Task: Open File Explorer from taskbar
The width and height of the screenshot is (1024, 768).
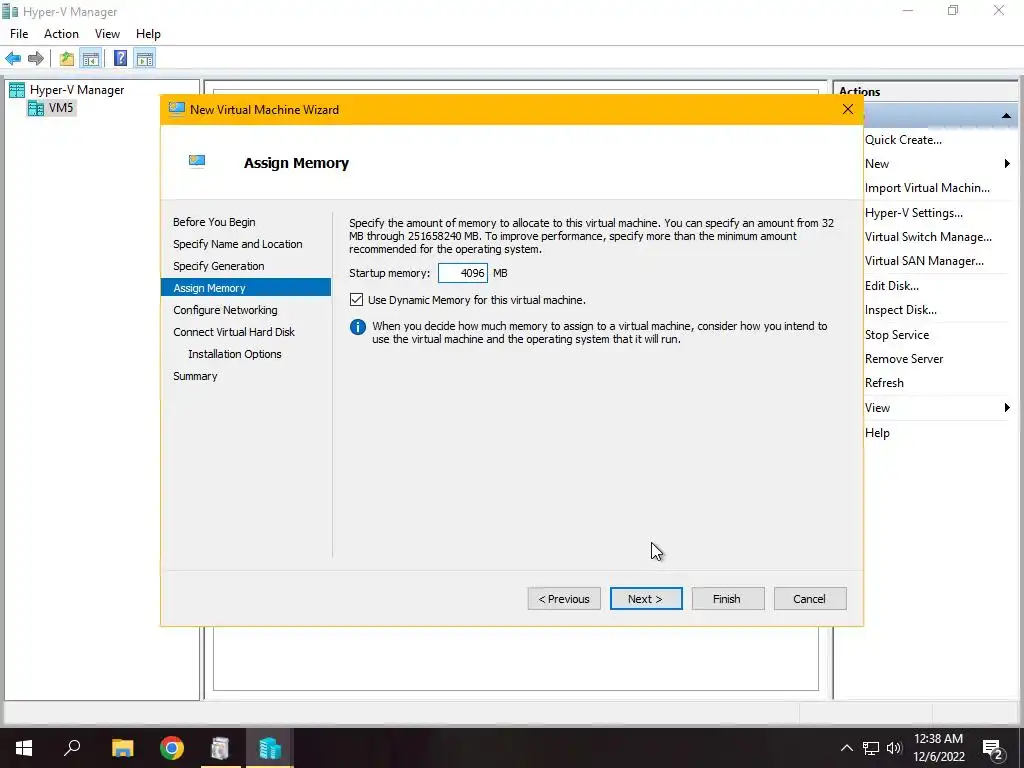Action: 122,748
